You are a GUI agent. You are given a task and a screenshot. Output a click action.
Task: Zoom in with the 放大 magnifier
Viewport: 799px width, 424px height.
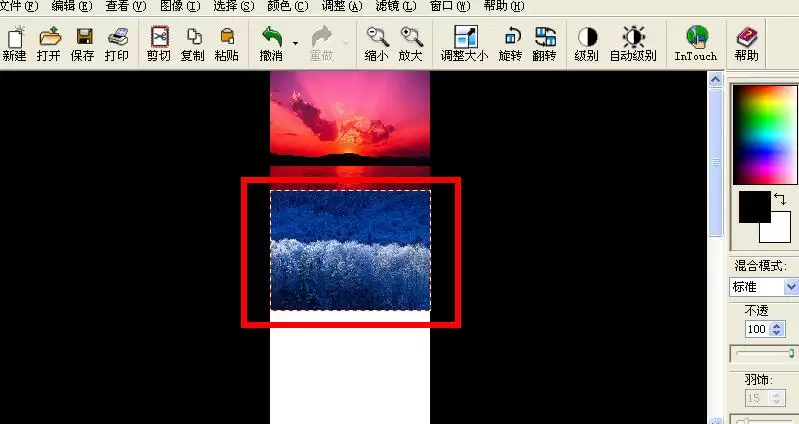click(411, 37)
